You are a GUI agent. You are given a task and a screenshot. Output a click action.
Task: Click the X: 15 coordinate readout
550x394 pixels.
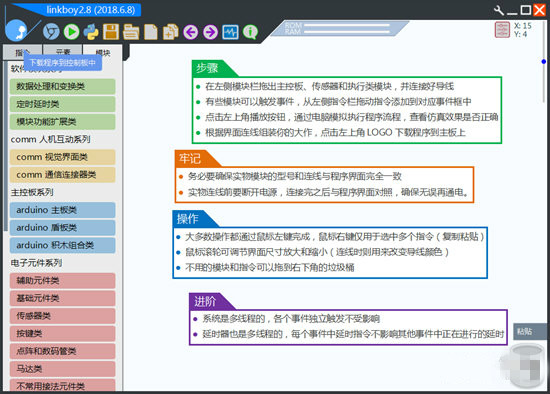click(523, 26)
